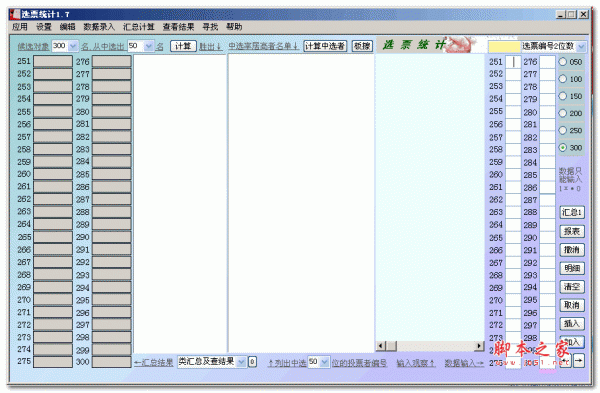Click the 撤消 button

(x=572, y=249)
